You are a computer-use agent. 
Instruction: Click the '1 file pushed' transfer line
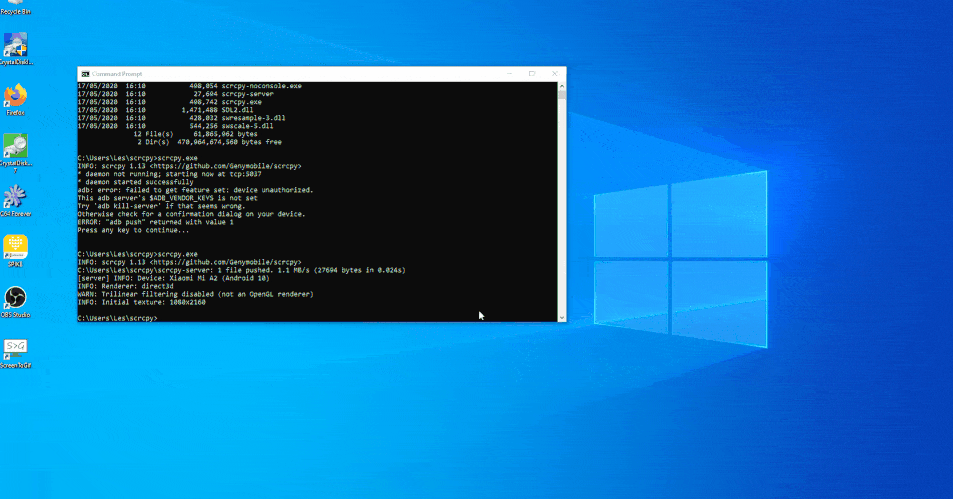(241, 270)
